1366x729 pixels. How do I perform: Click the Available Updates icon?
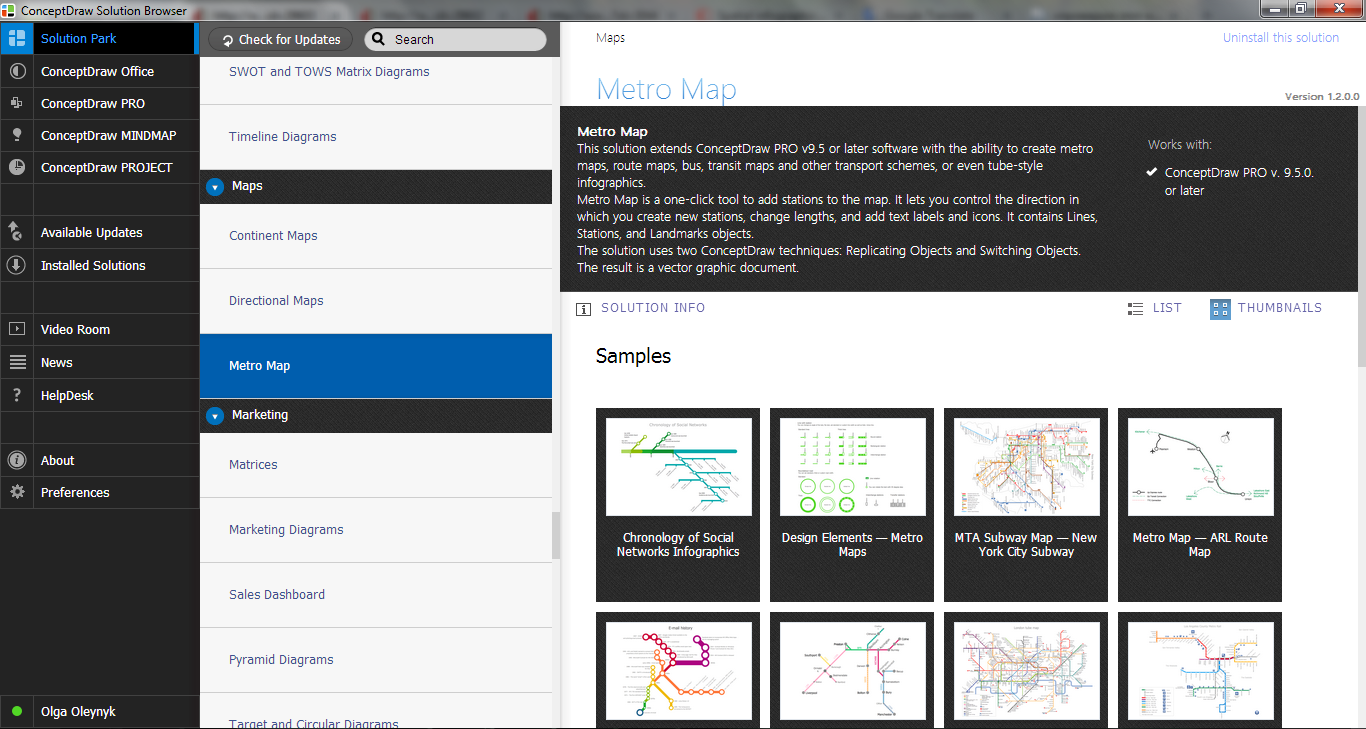16,233
